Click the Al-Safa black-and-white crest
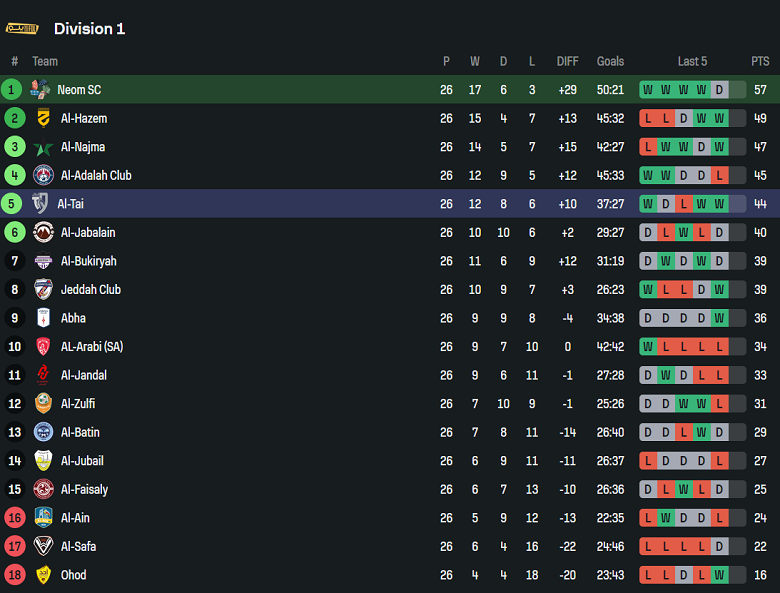Screen dimensions: 780x593 point(43,547)
